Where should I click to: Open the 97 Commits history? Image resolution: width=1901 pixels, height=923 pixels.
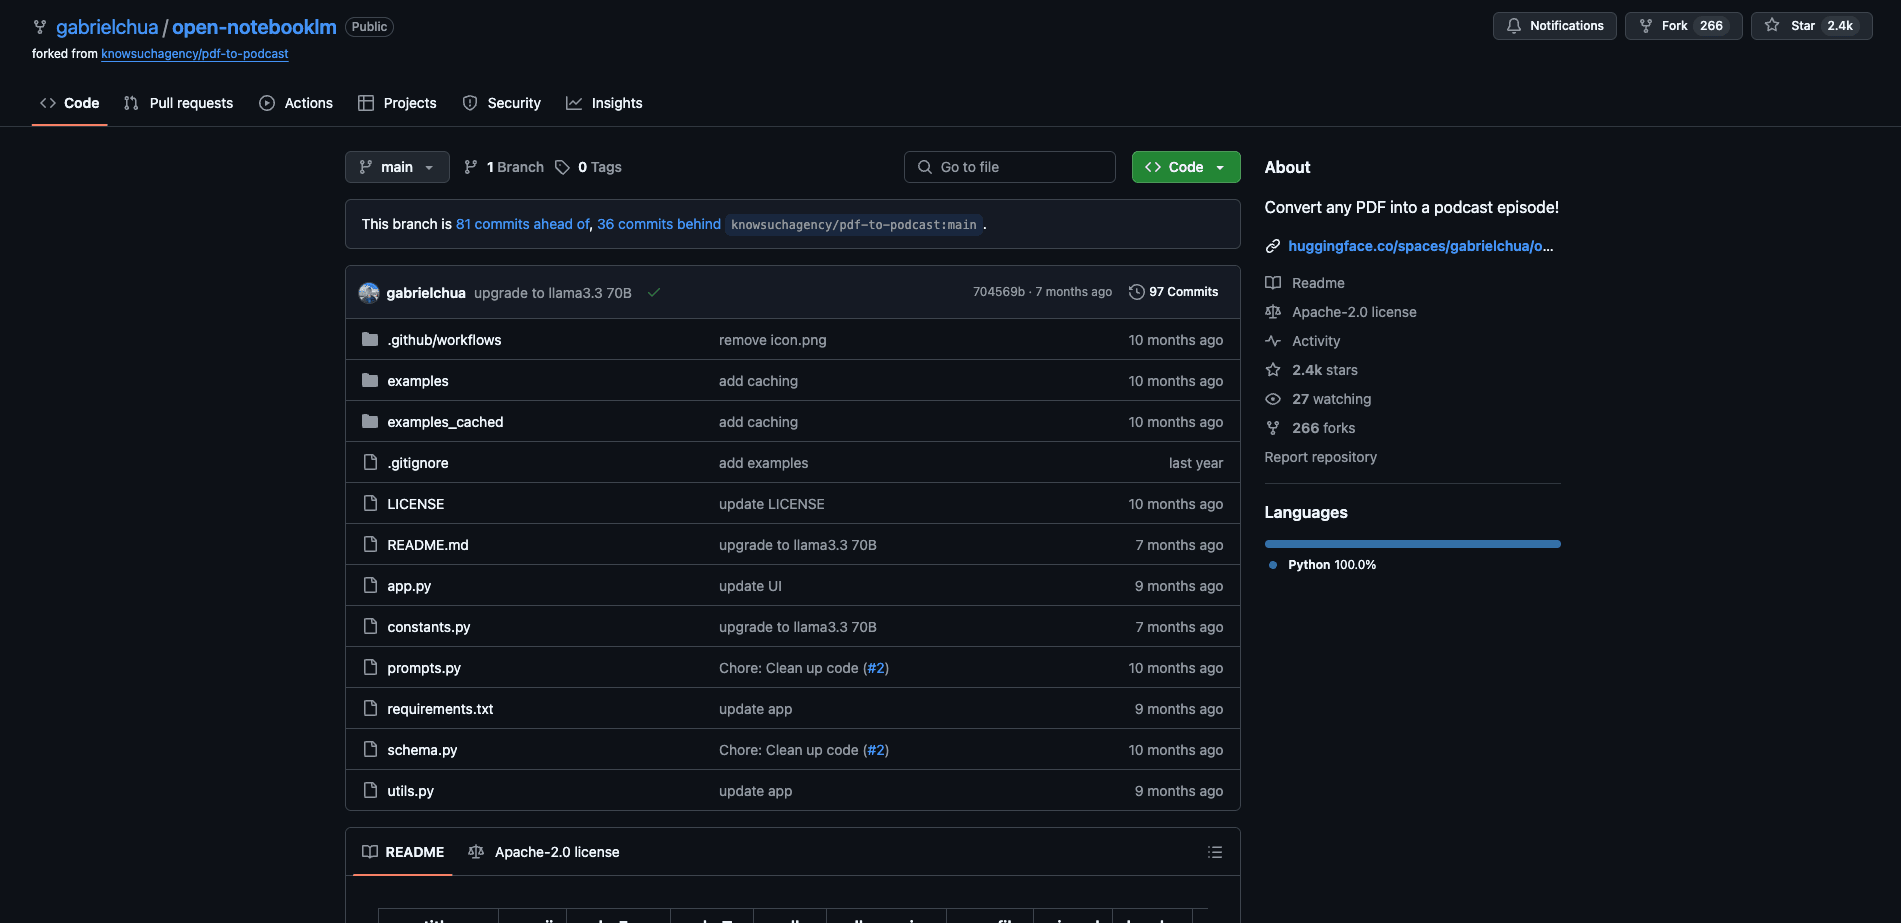(1173, 292)
